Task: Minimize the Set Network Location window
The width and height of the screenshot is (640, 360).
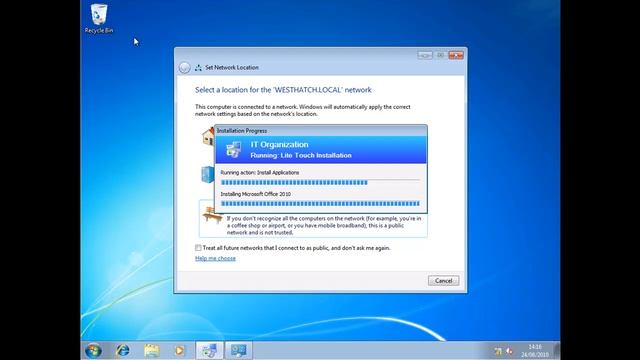Action: pyautogui.click(x=425, y=55)
